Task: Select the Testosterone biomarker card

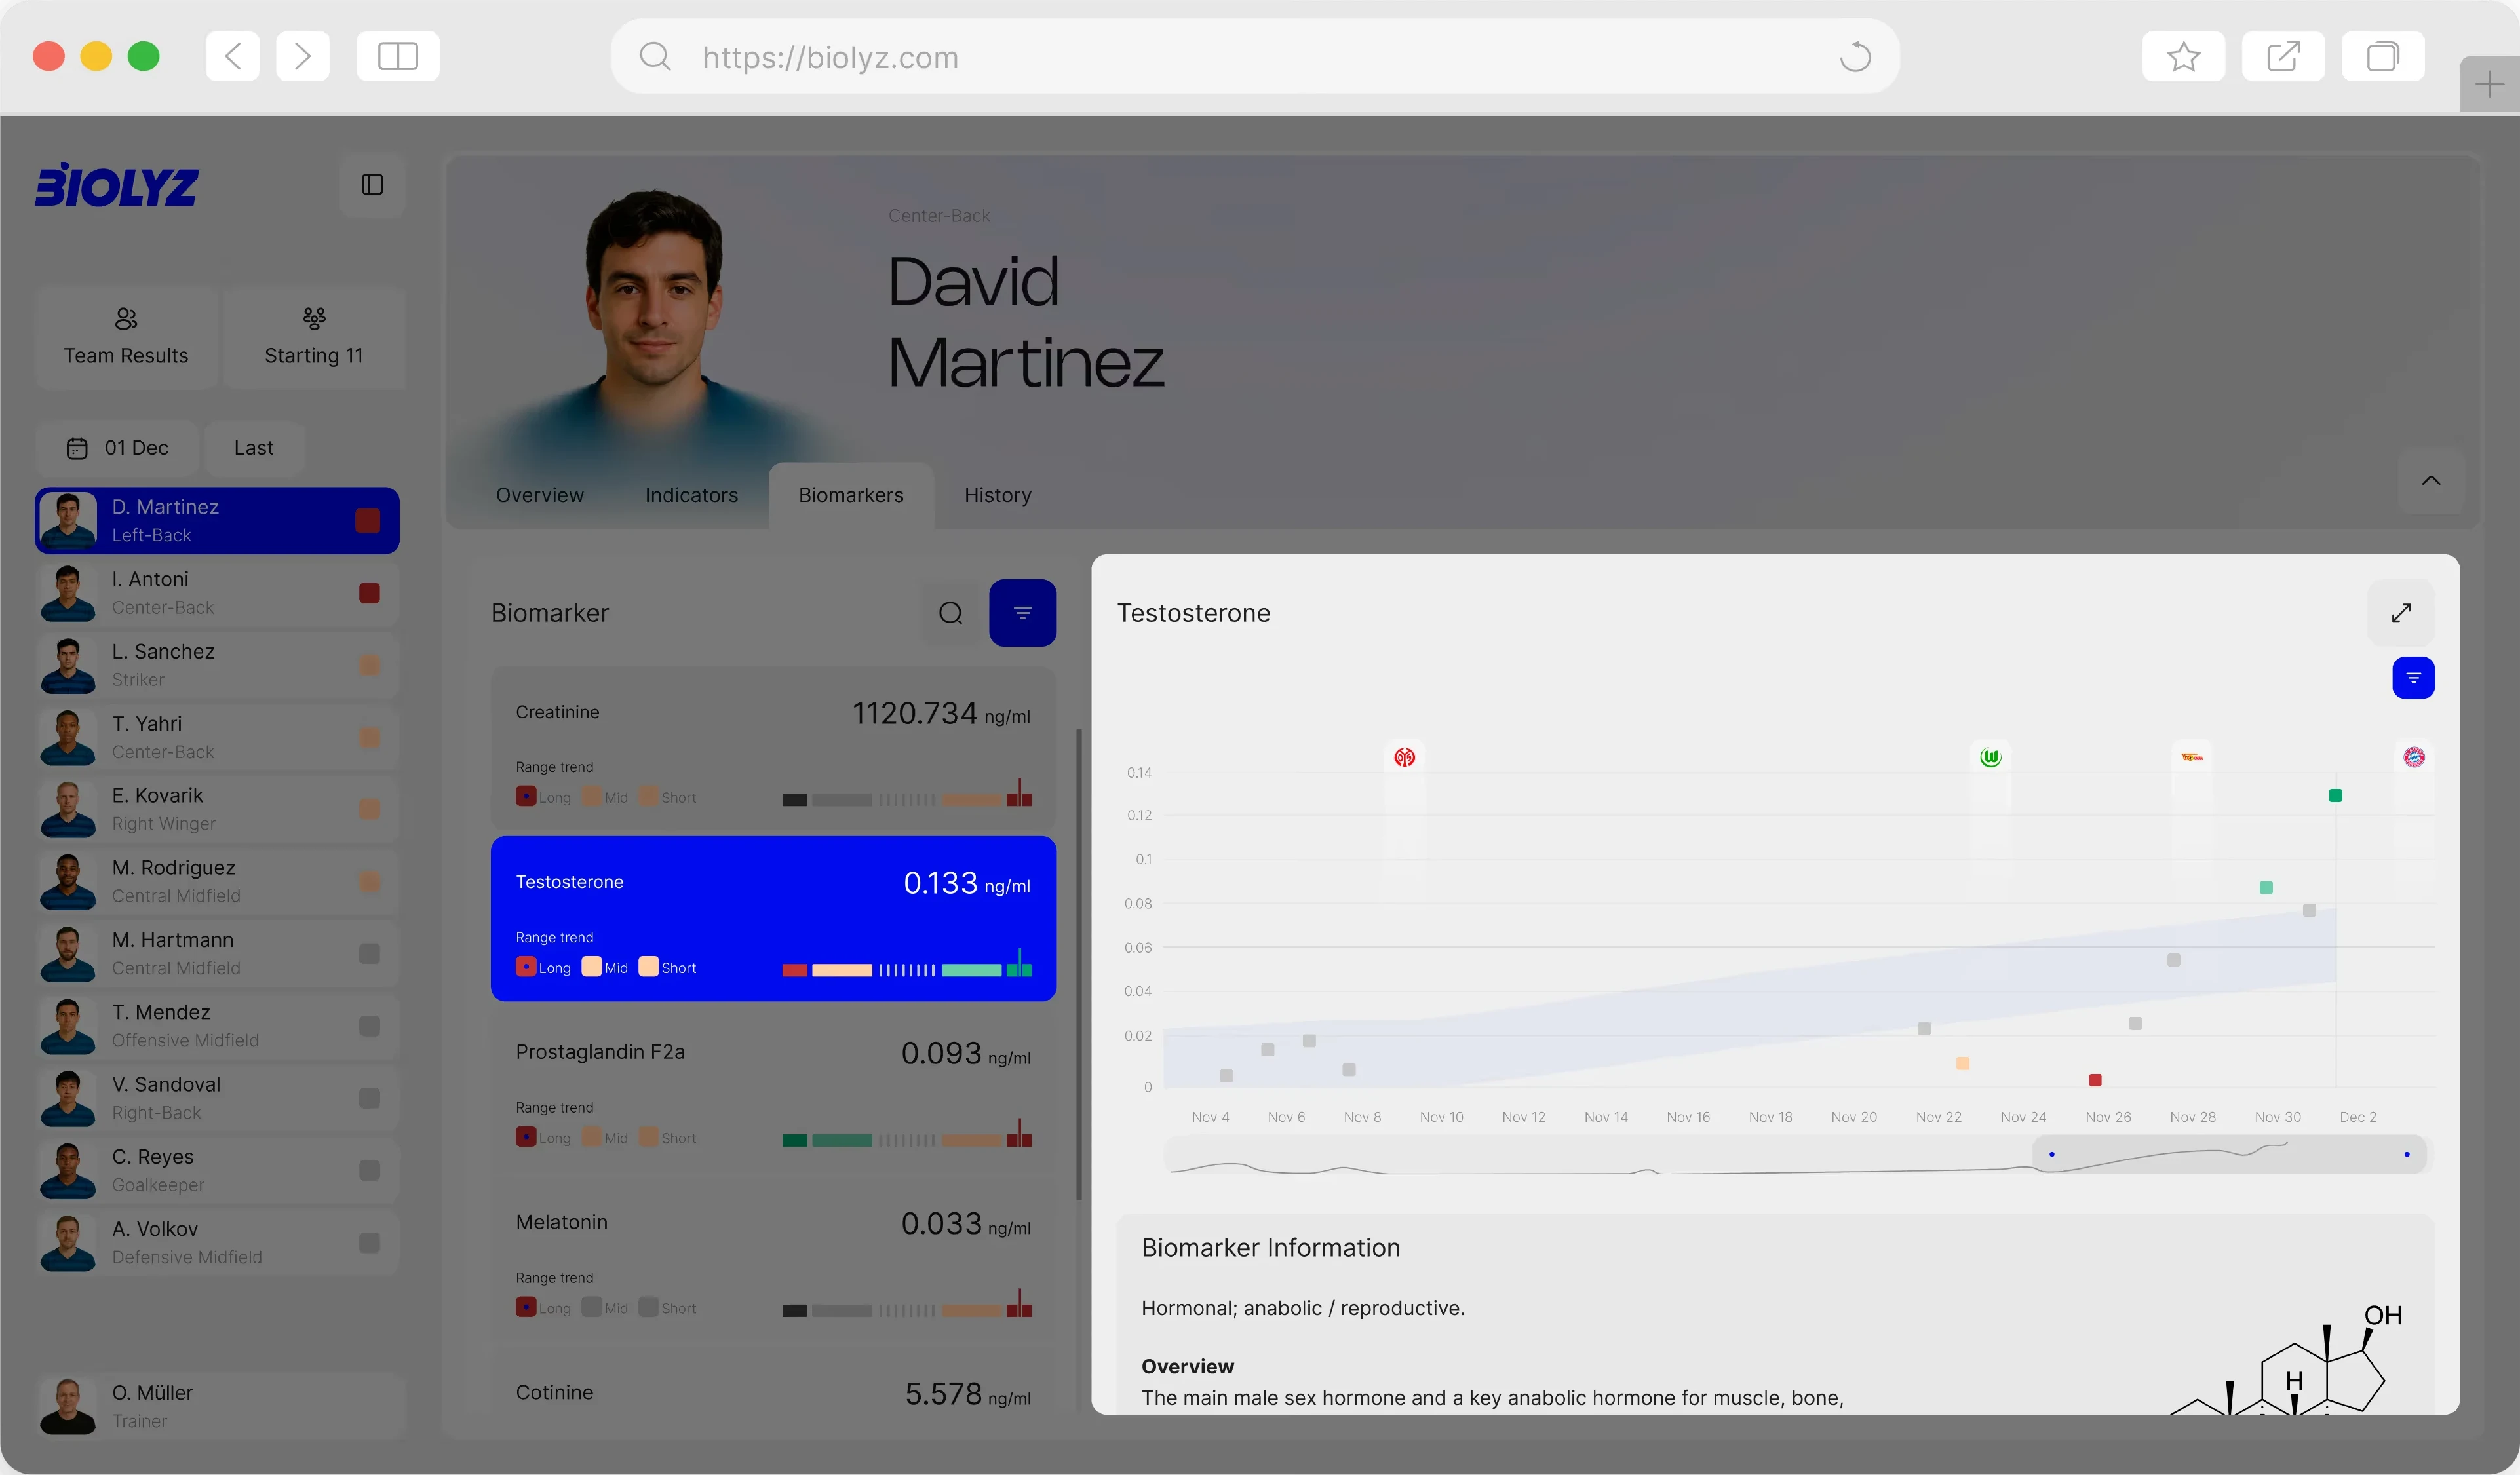Action: [773, 918]
